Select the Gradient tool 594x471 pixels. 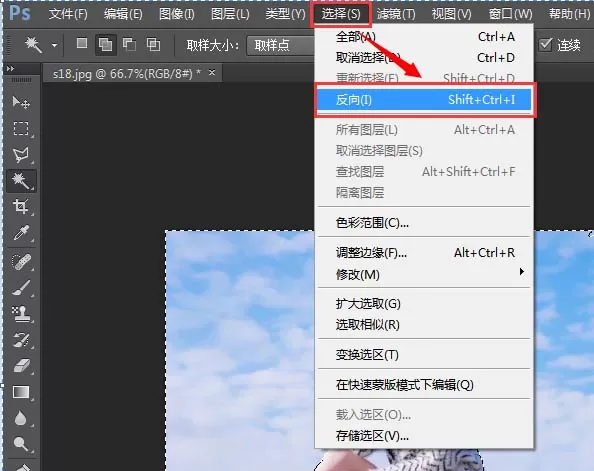pos(21,392)
